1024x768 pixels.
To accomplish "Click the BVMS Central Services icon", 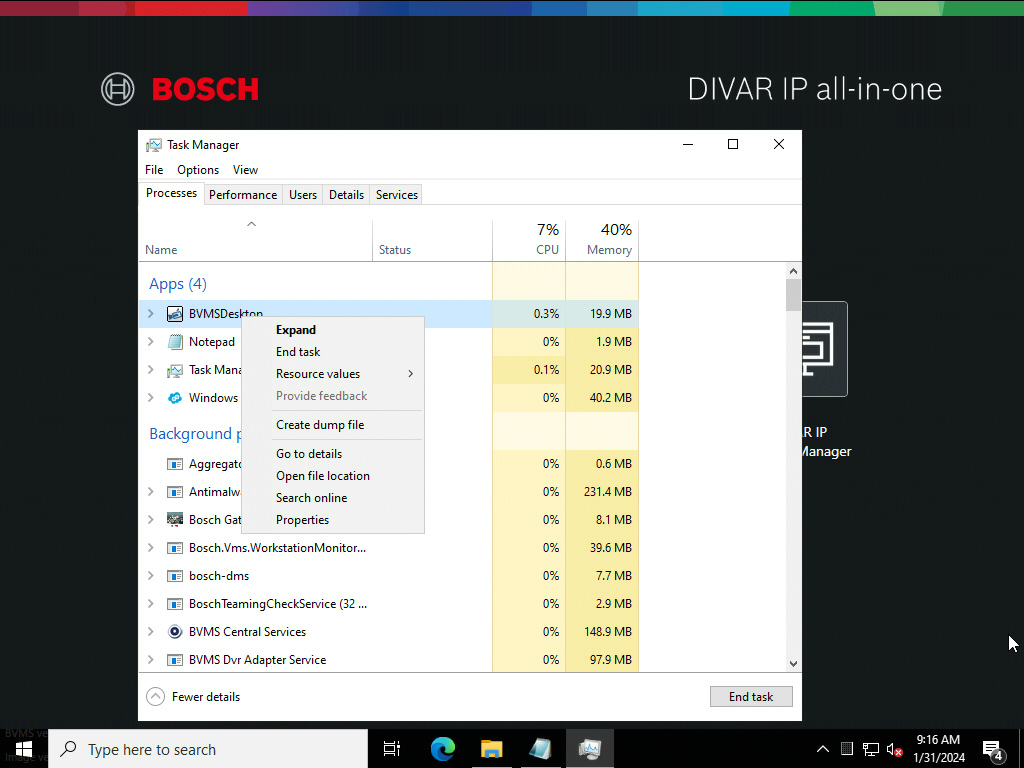I will point(175,632).
